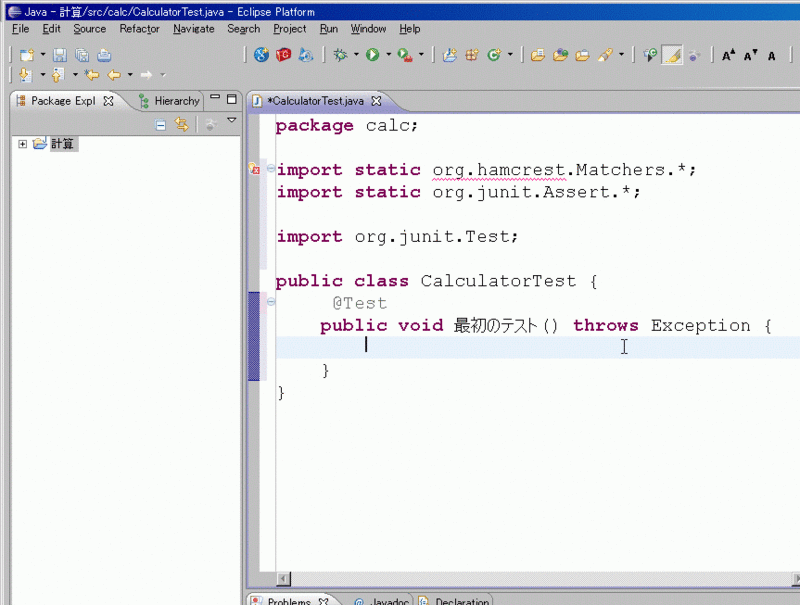
Task: Click the Save toolbar icon
Action: point(60,55)
